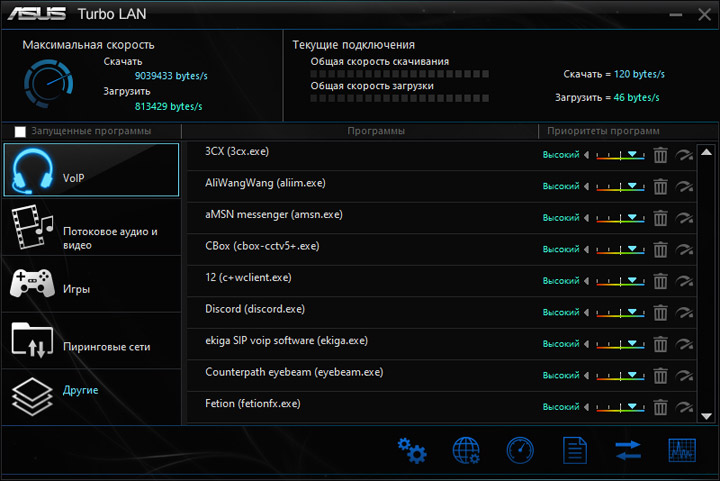Click the max upload value 813429 bytes/s
The image size is (720, 481).
[168, 106]
